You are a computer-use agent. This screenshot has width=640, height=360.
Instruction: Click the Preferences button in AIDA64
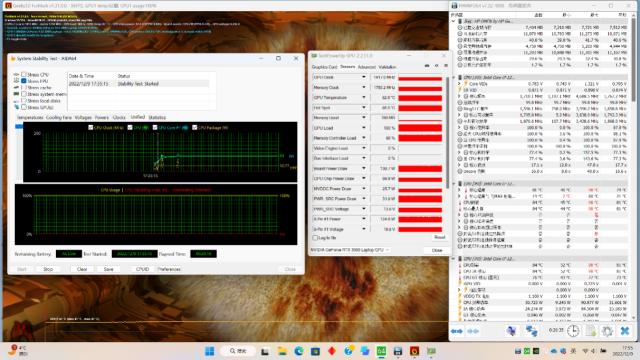click(169, 269)
